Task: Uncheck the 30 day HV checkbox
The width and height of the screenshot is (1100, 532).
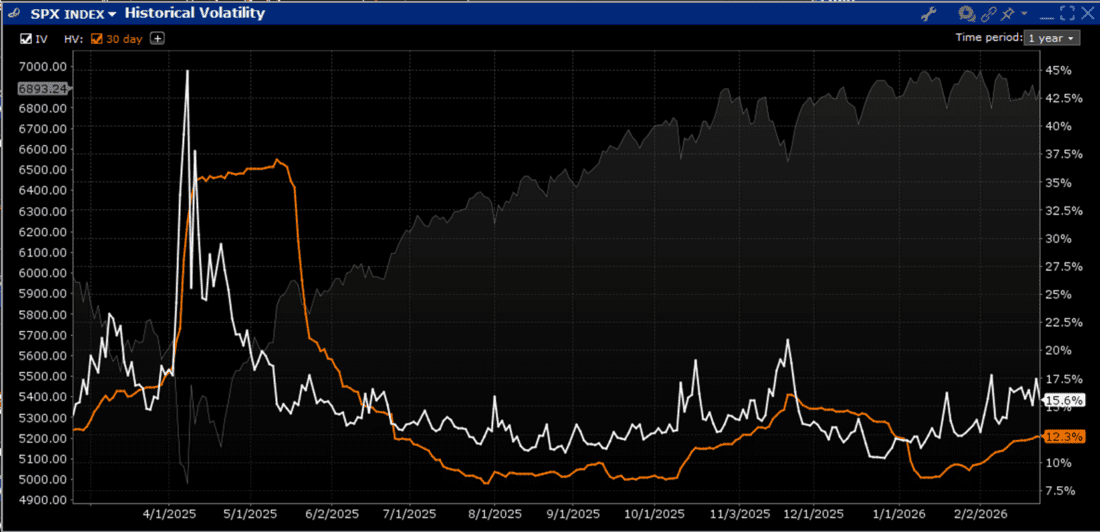Action: point(96,39)
